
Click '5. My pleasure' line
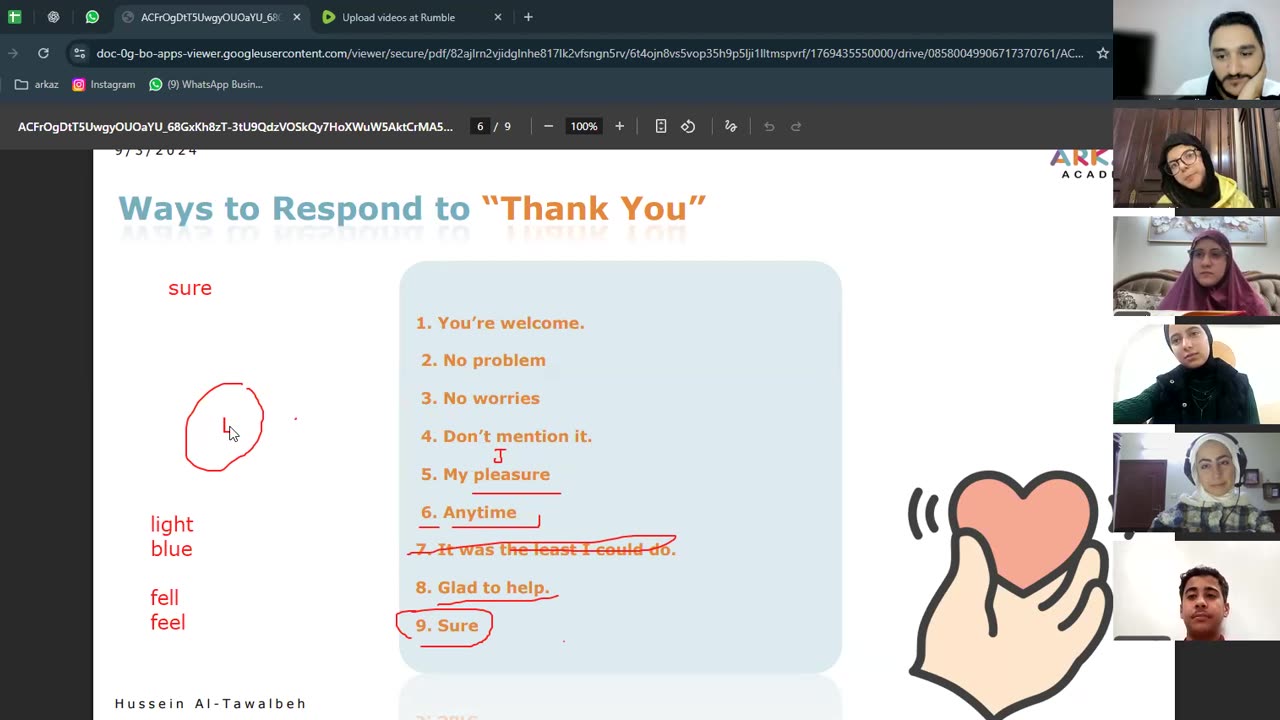click(485, 474)
